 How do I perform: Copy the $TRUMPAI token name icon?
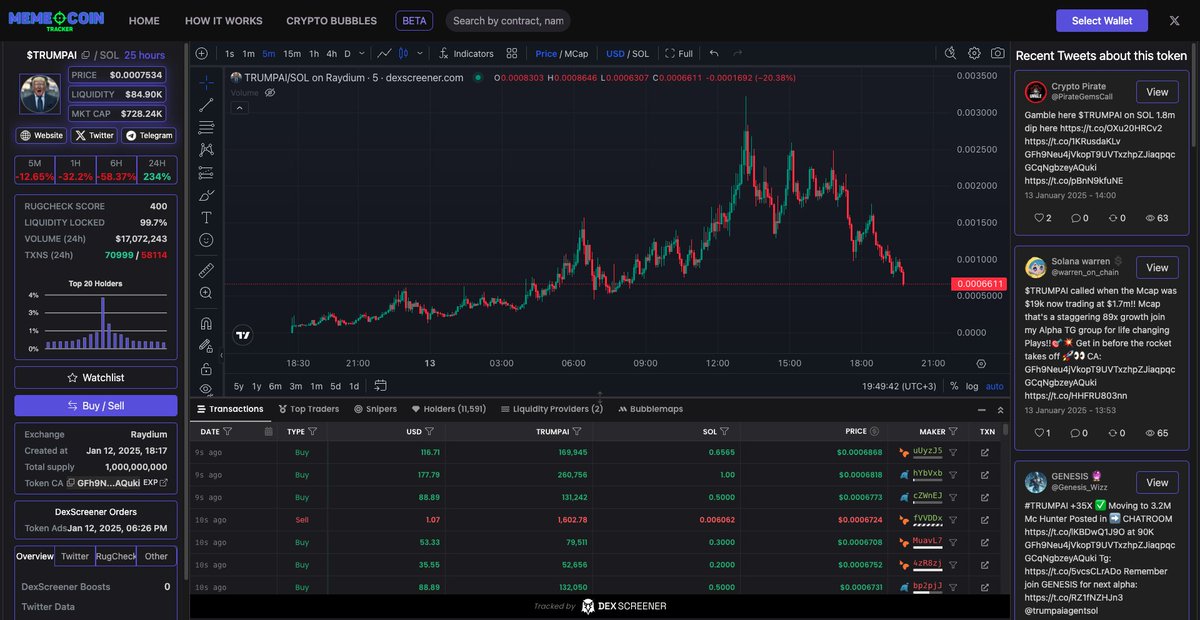click(x=86, y=55)
